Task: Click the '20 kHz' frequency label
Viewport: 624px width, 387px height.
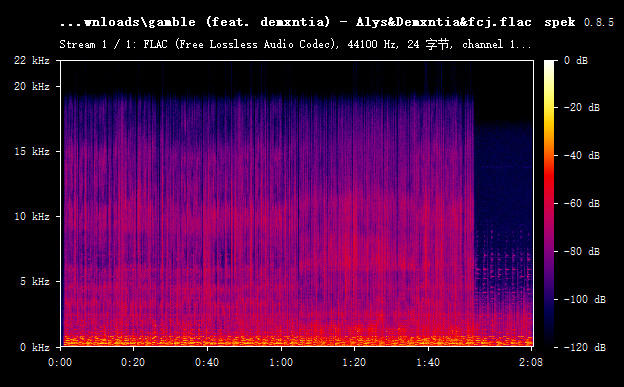Action: tap(32, 86)
